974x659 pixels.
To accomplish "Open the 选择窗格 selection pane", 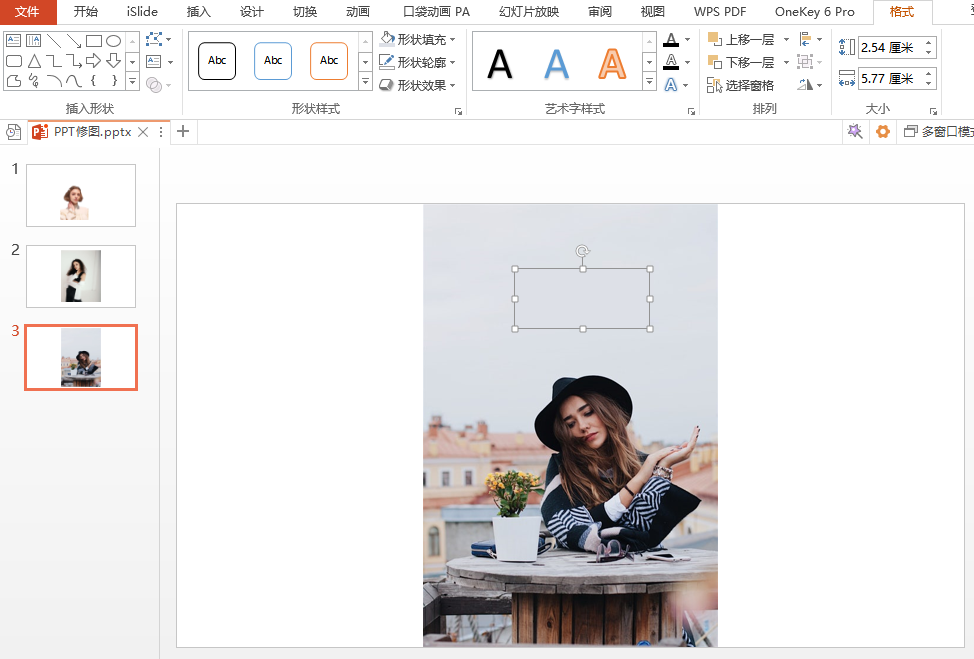I will pos(741,86).
